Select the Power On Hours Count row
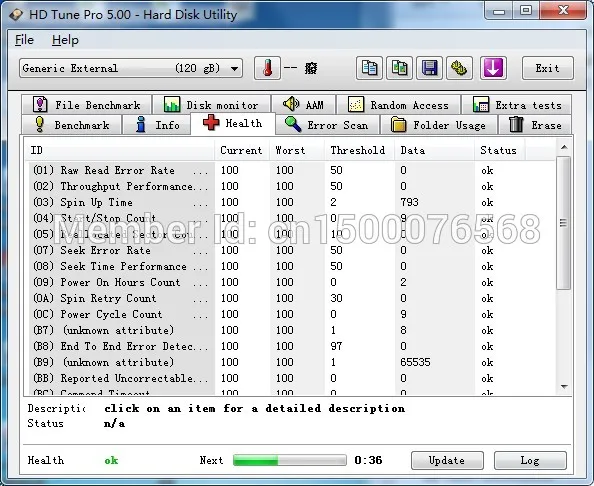Screen dimensions: 594x486 tap(291, 282)
